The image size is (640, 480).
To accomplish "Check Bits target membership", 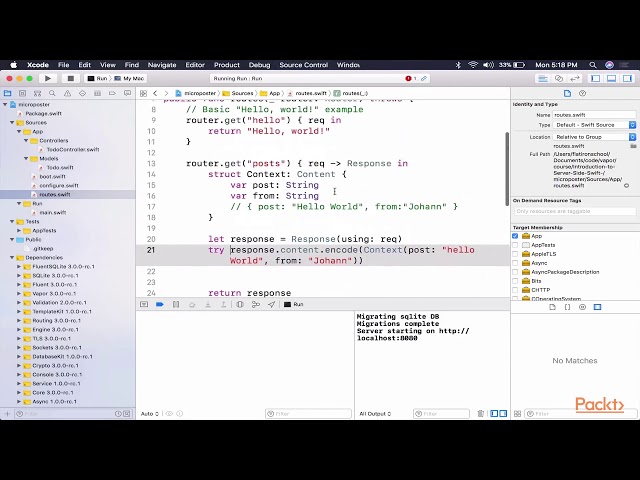I will click(x=515, y=281).
